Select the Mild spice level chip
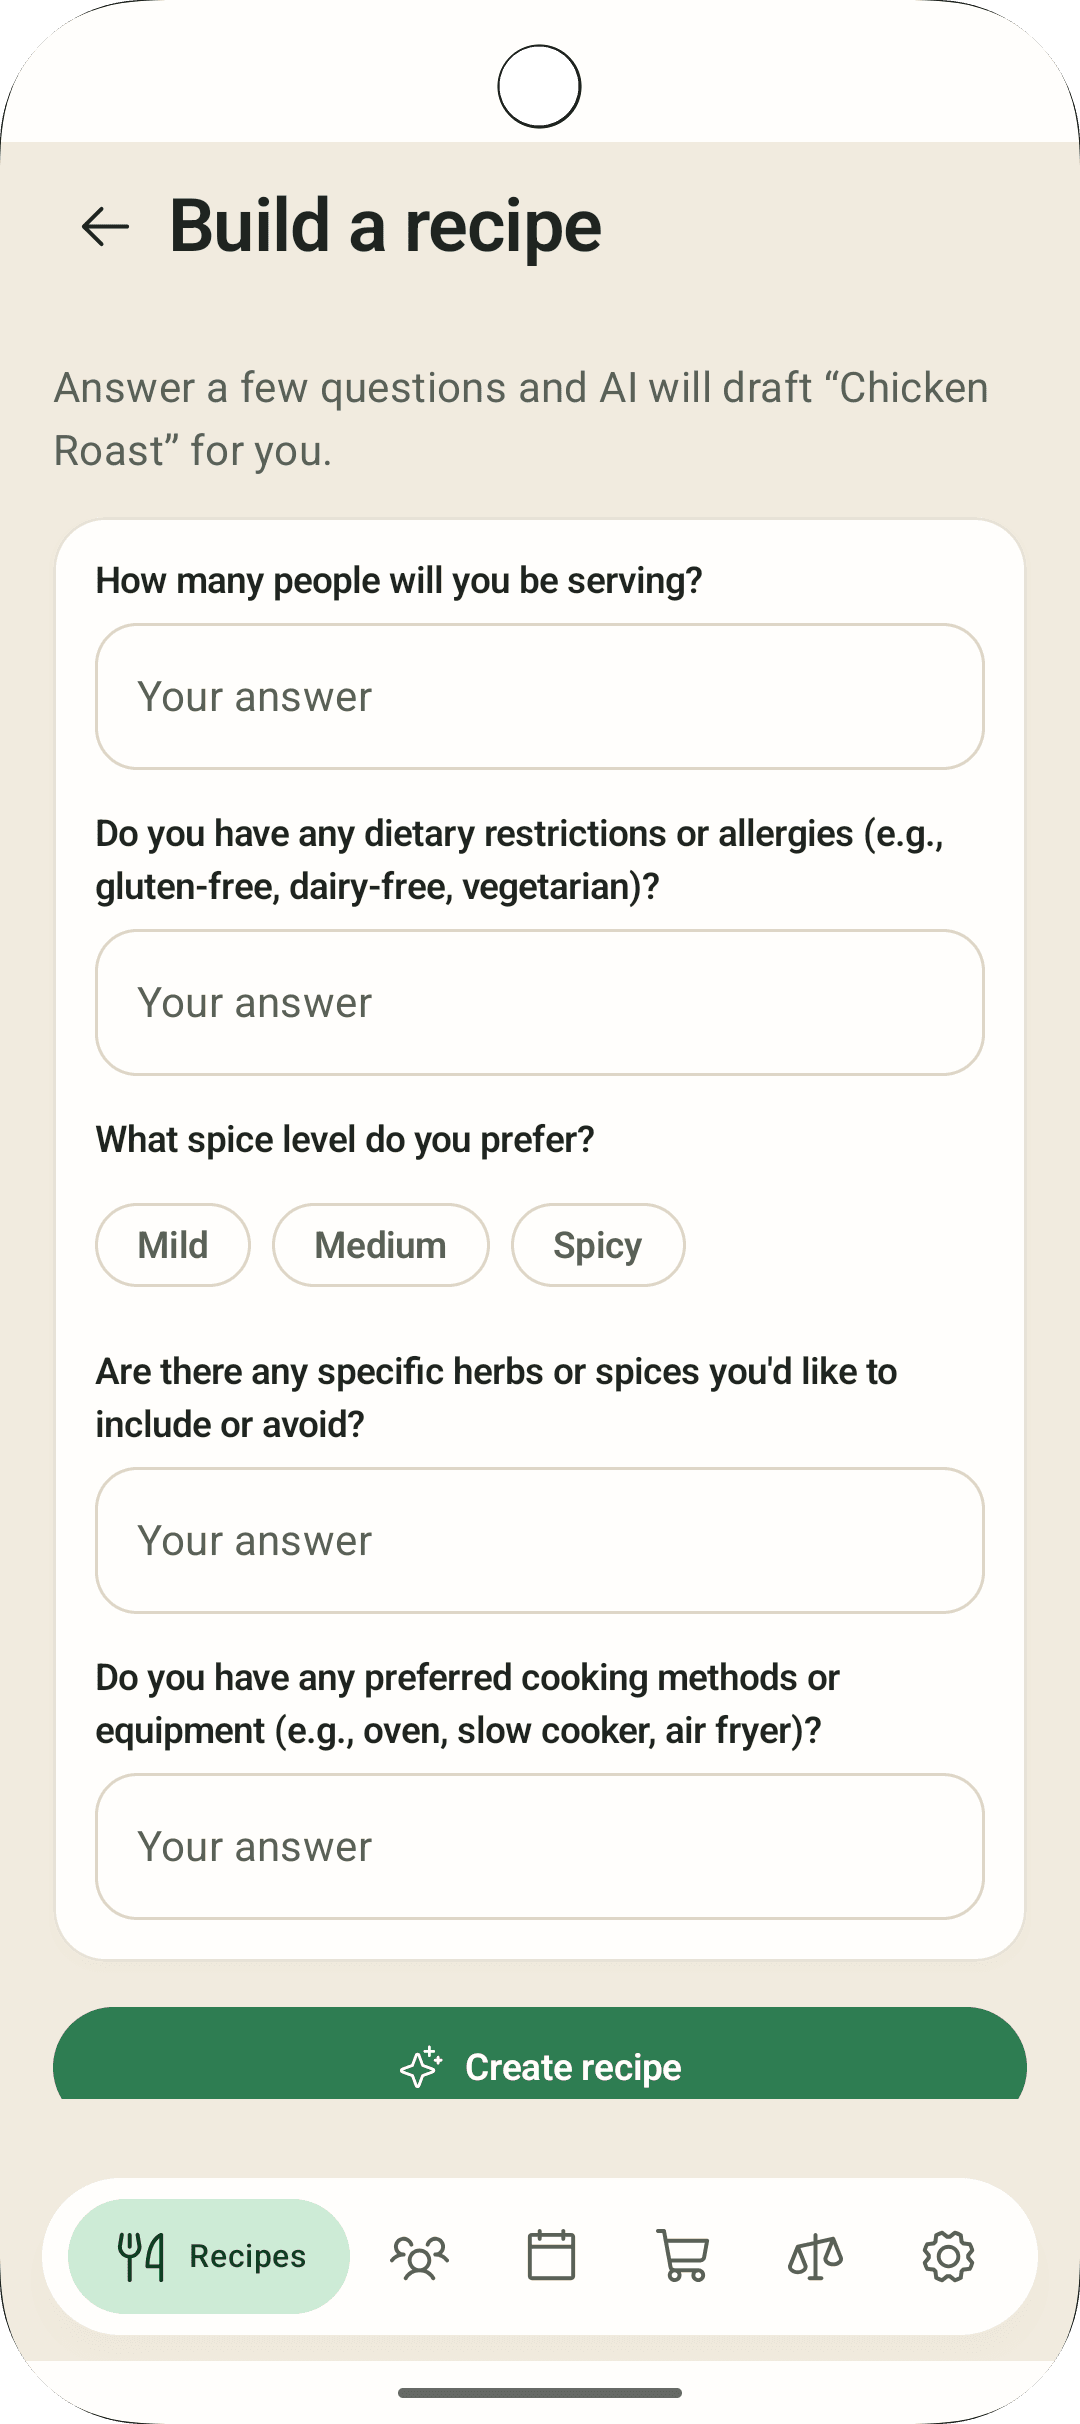Viewport: 1080px width, 2424px height. click(x=173, y=1245)
